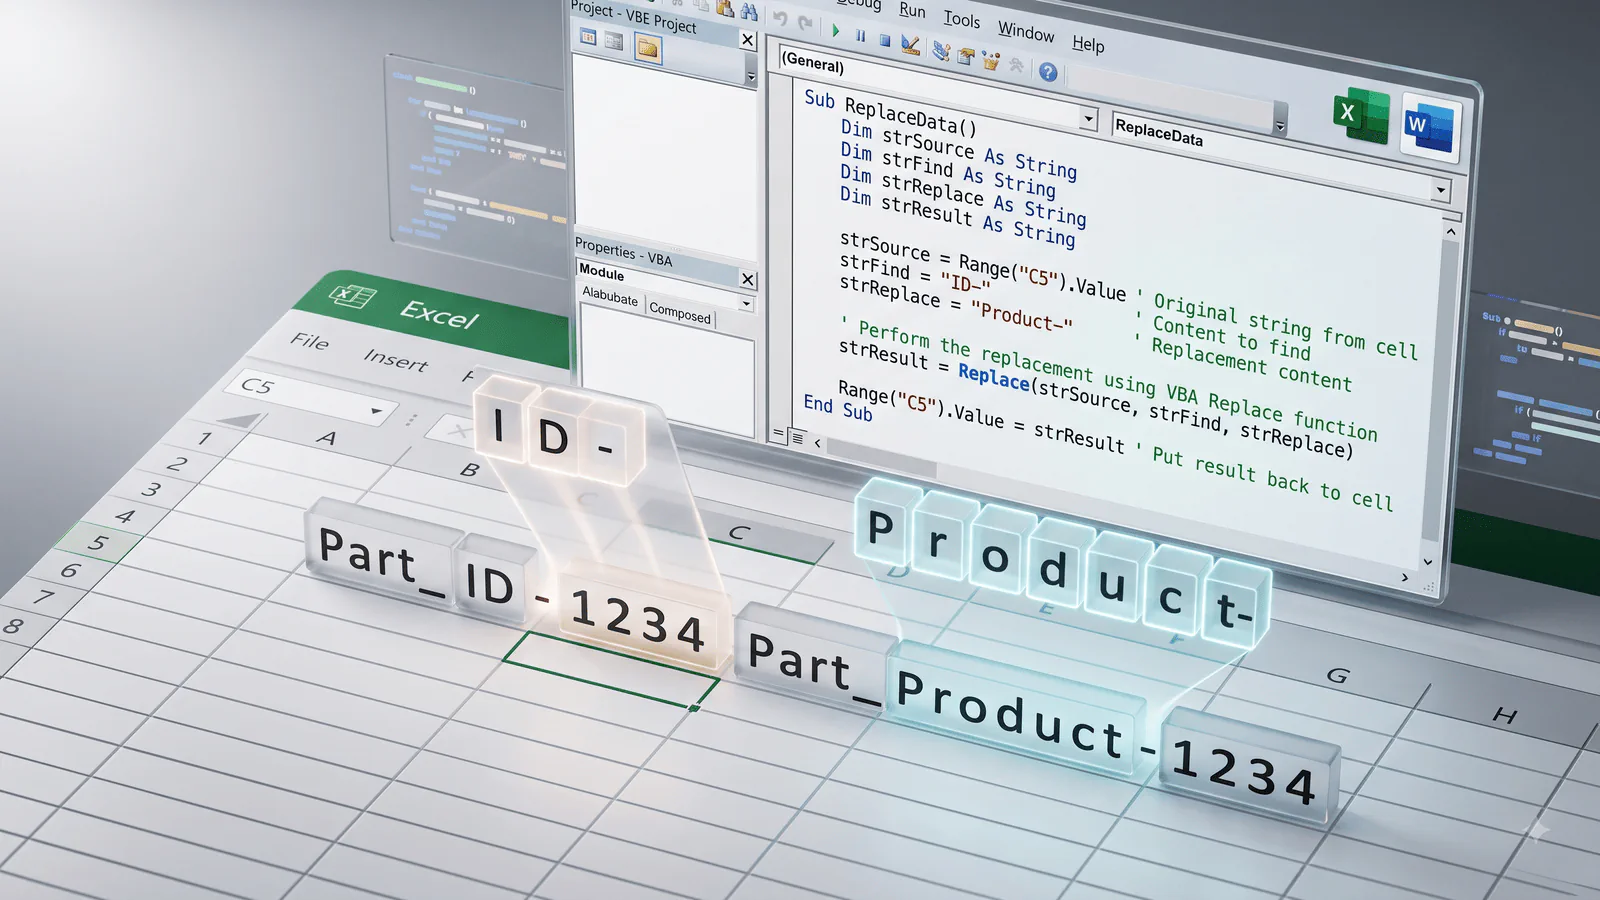Open the Object Browser toolbar icon
Image resolution: width=1600 pixels, height=900 pixels.
pyautogui.click(x=991, y=61)
